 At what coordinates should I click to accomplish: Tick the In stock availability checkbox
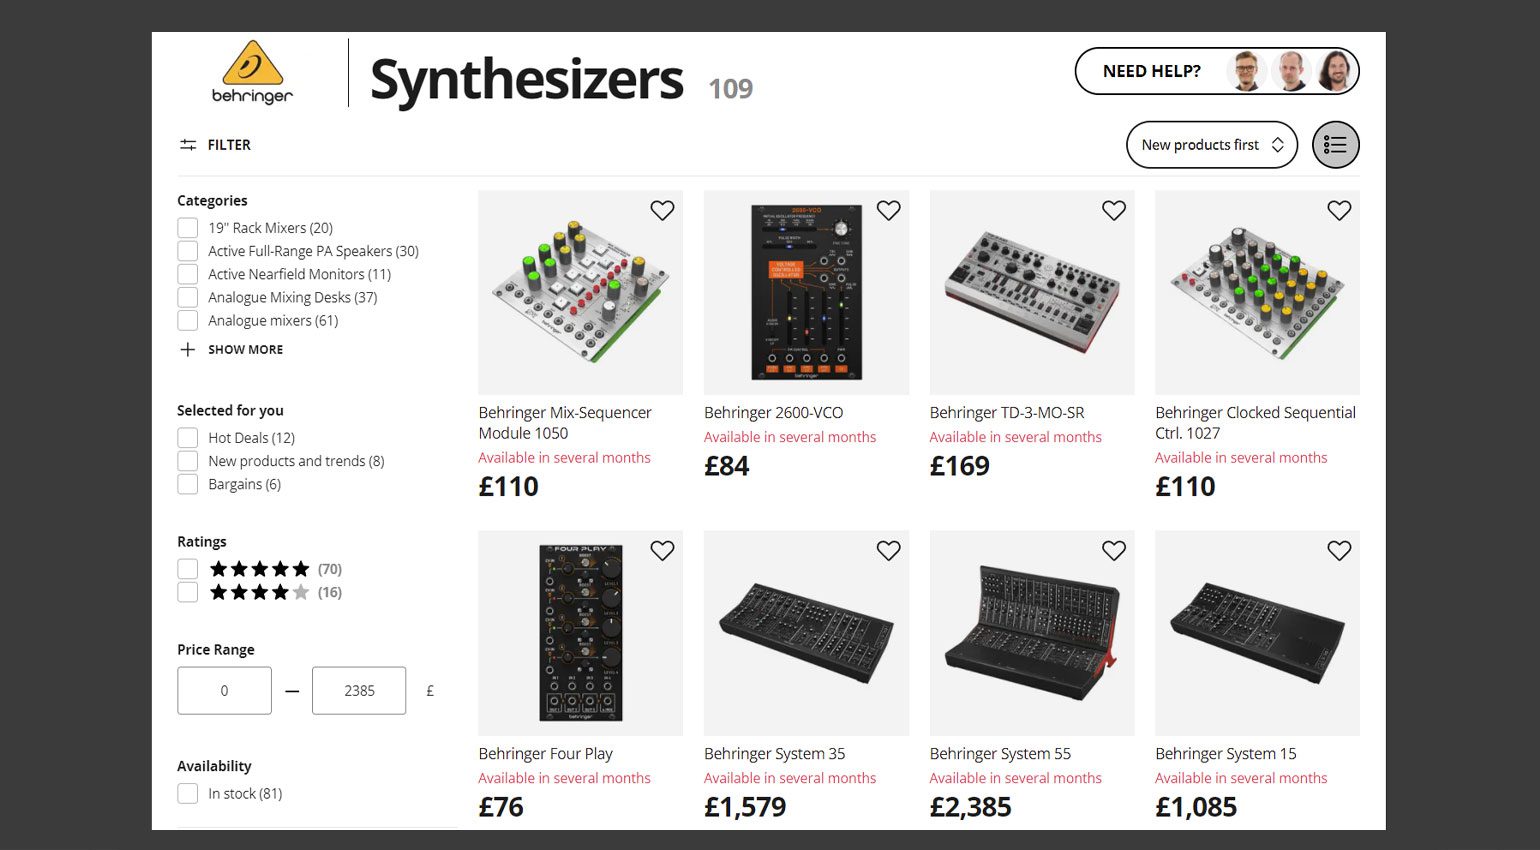tap(187, 794)
